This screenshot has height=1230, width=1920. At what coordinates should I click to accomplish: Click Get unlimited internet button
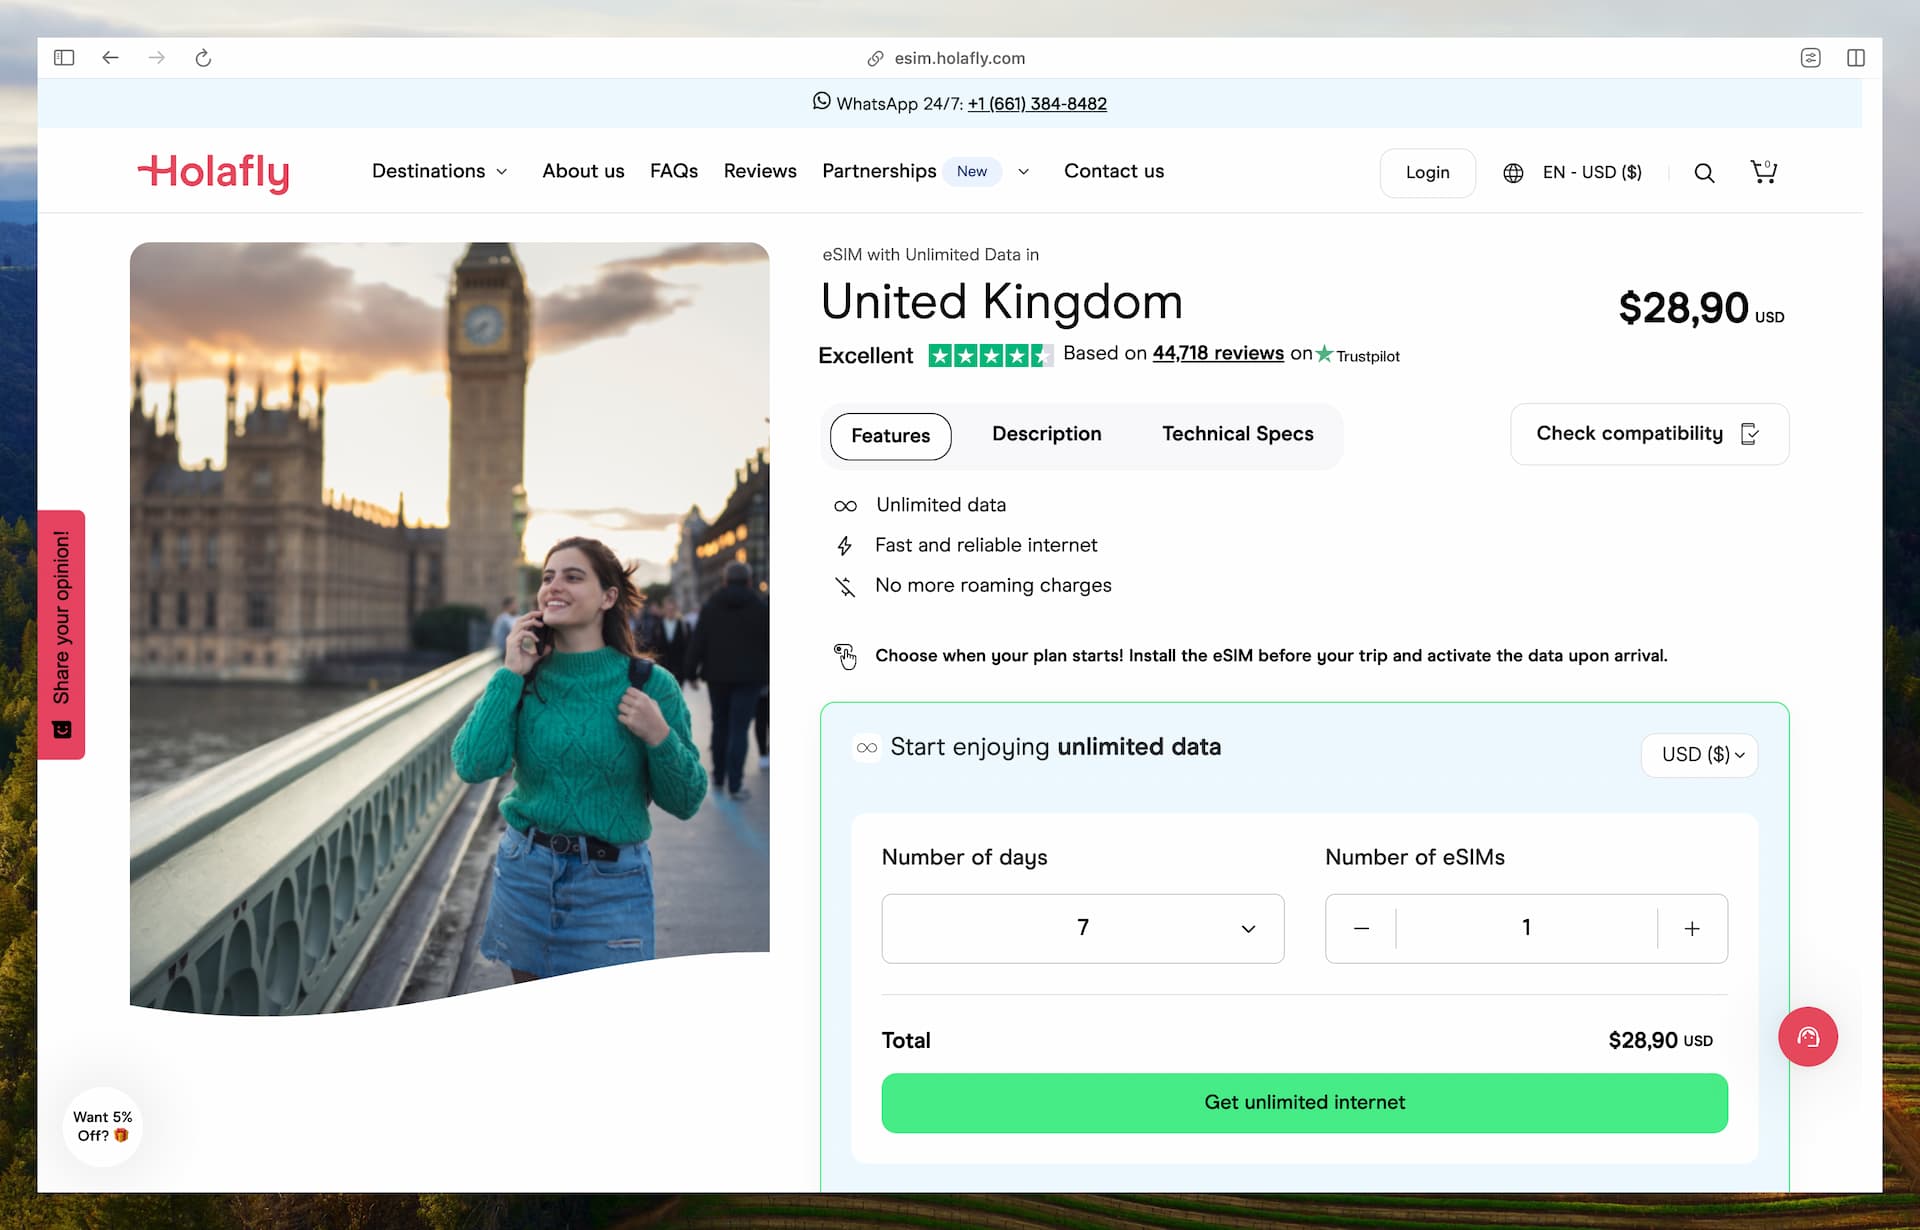click(x=1304, y=1101)
